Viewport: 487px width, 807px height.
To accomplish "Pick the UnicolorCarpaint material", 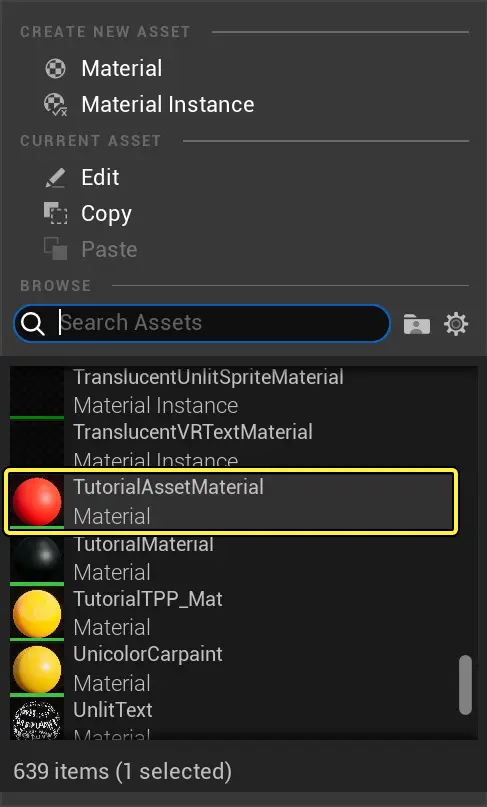I will (x=231, y=669).
